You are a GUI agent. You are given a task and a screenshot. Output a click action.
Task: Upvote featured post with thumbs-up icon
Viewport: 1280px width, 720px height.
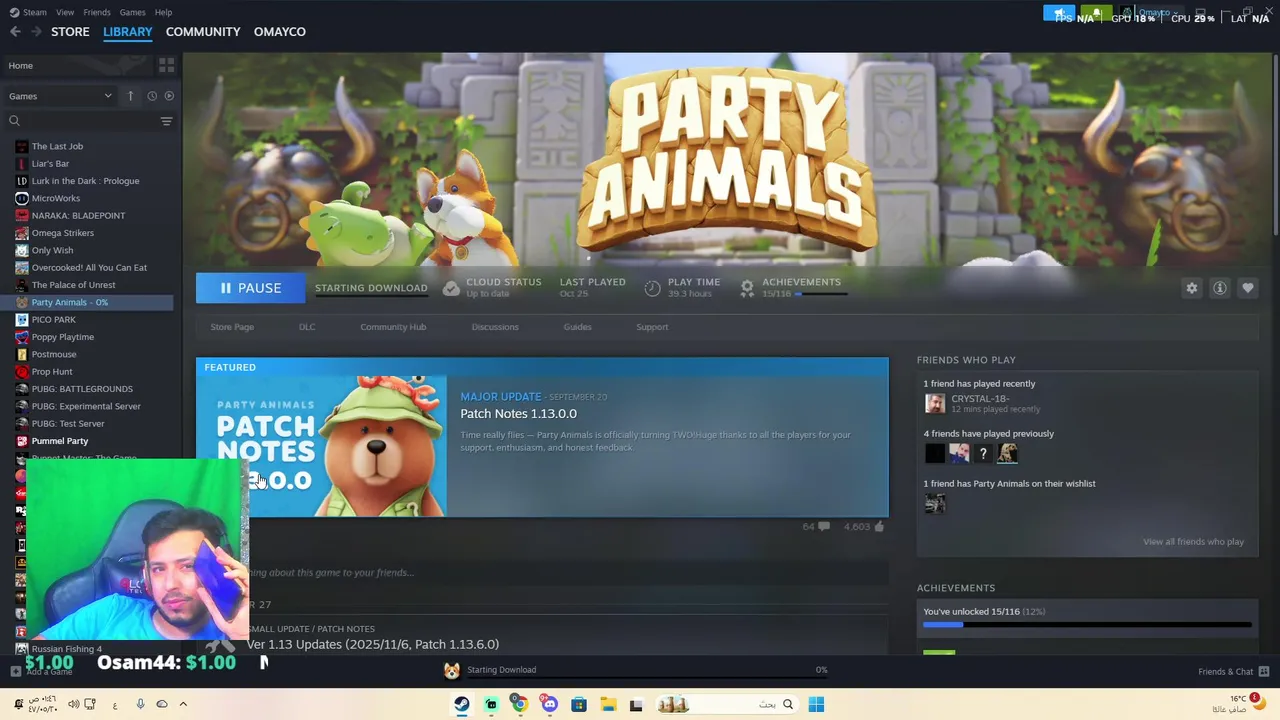[880, 526]
